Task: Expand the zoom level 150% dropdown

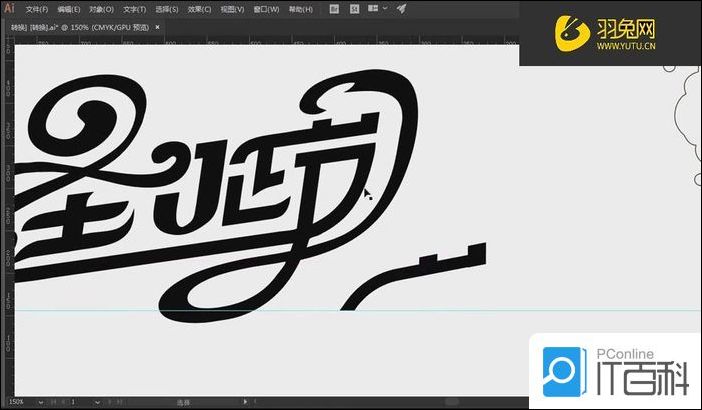Action: click(39, 402)
